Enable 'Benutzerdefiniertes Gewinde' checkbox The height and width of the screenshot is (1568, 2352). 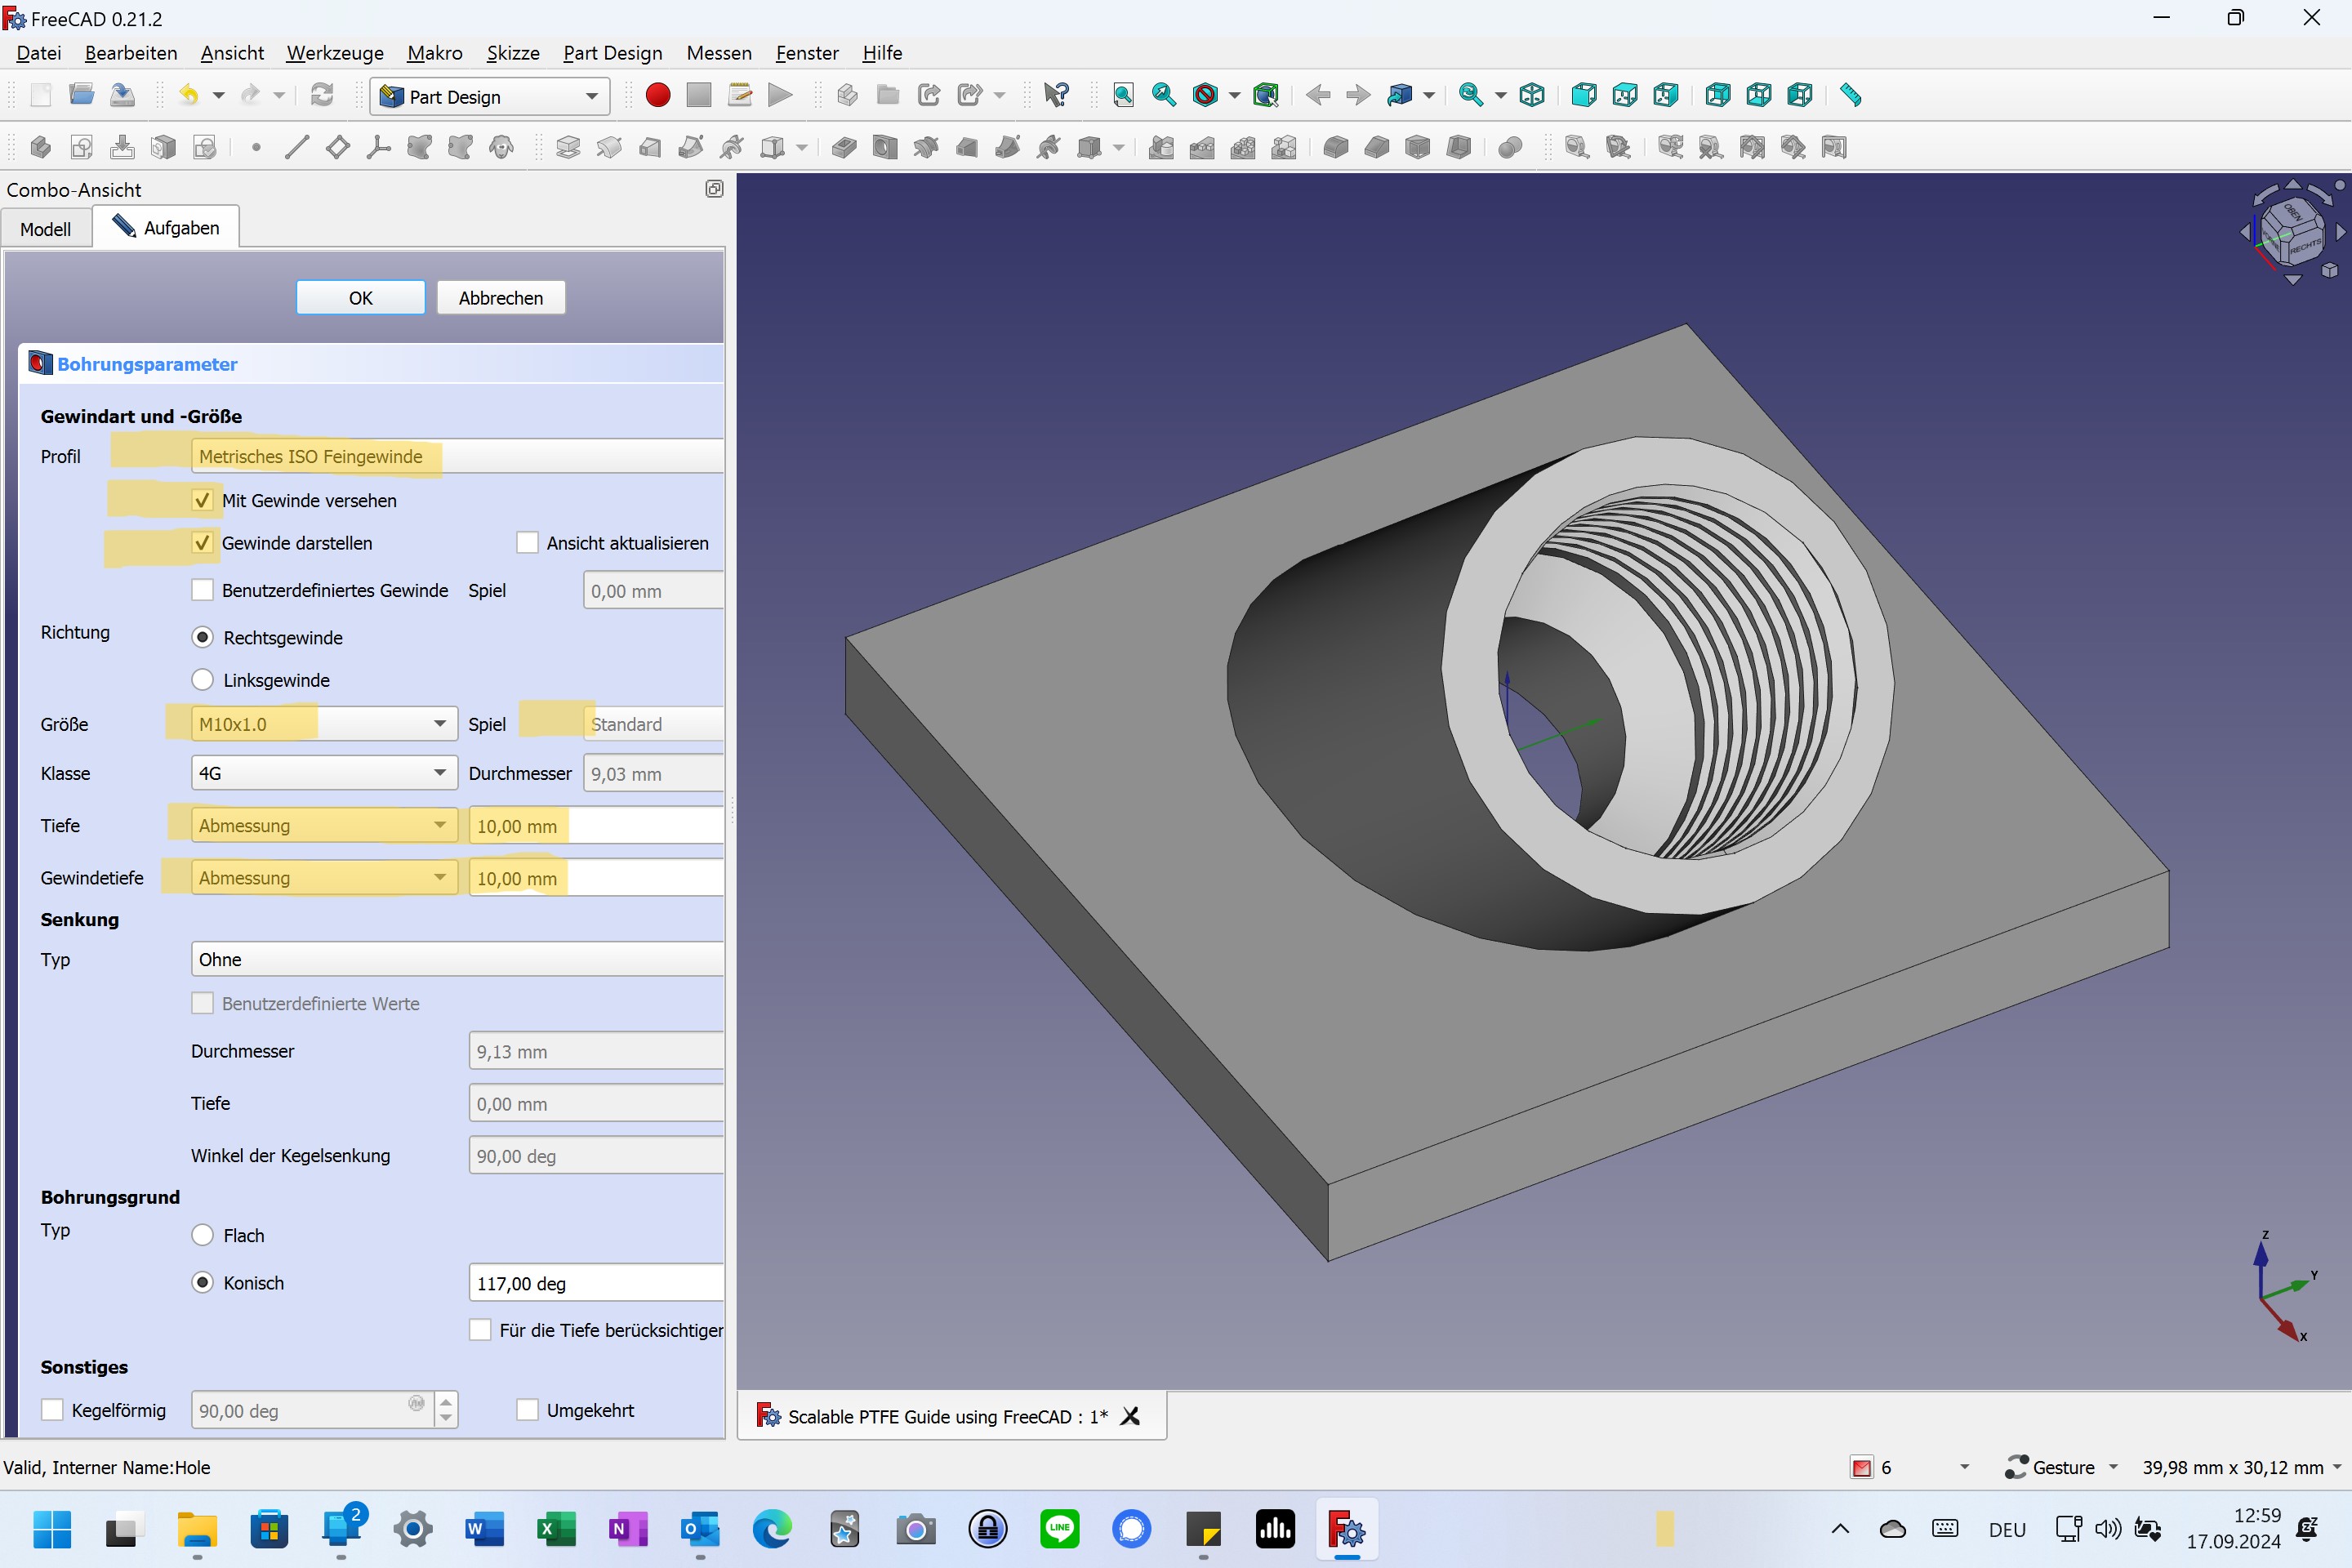(x=202, y=590)
